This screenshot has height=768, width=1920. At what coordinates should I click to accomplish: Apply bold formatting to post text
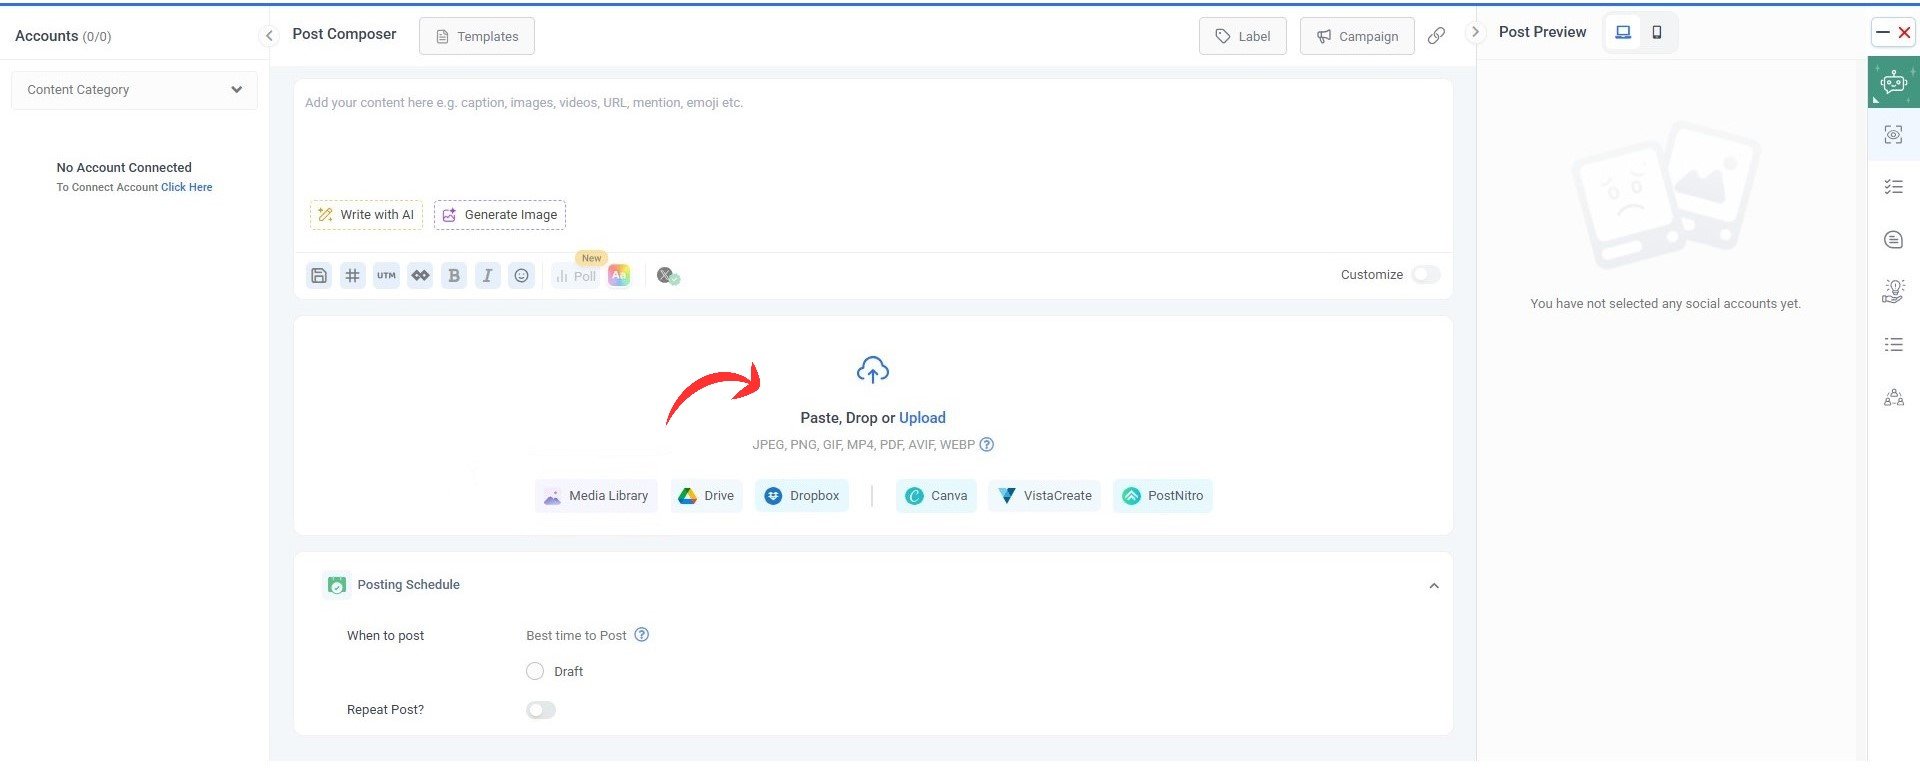[454, 276]
